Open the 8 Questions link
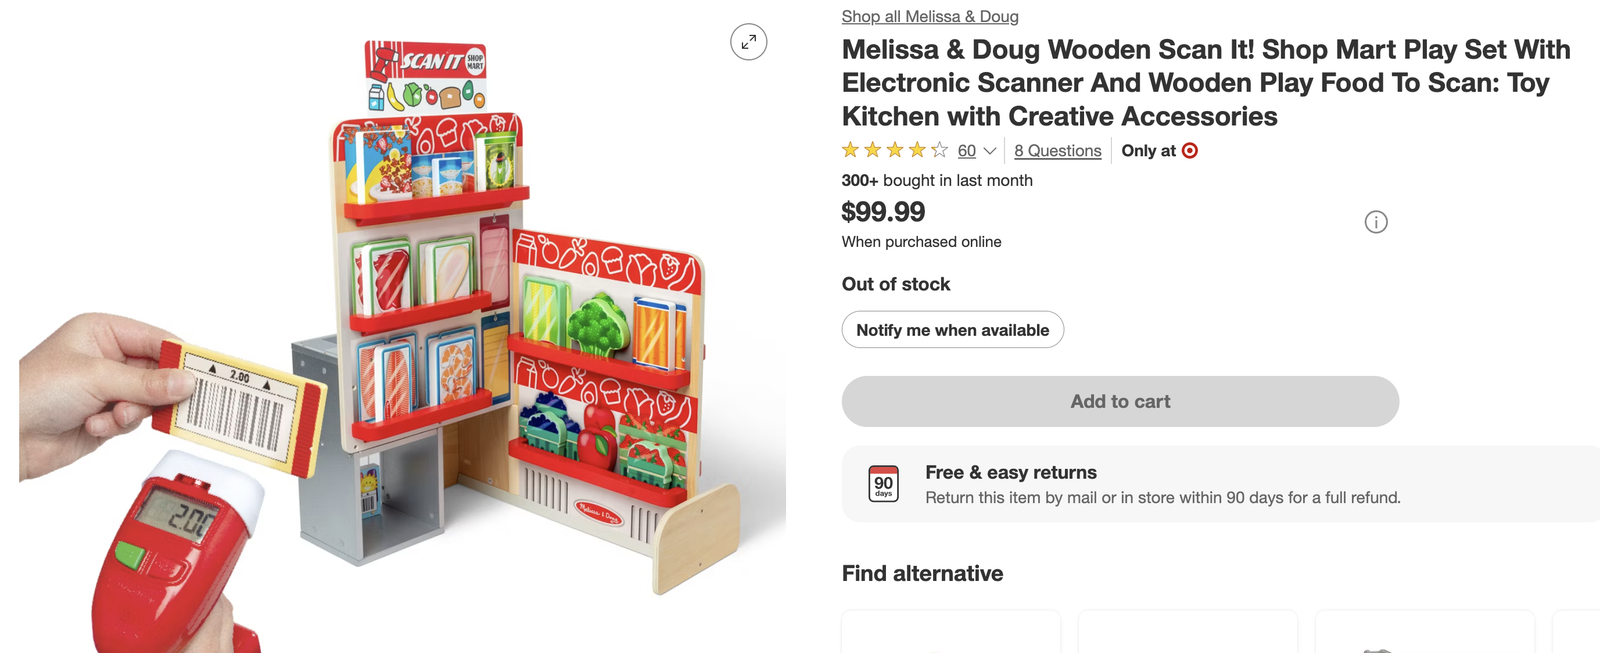The width and height of the screenshot is (1600, 653). coord(1057,151)
